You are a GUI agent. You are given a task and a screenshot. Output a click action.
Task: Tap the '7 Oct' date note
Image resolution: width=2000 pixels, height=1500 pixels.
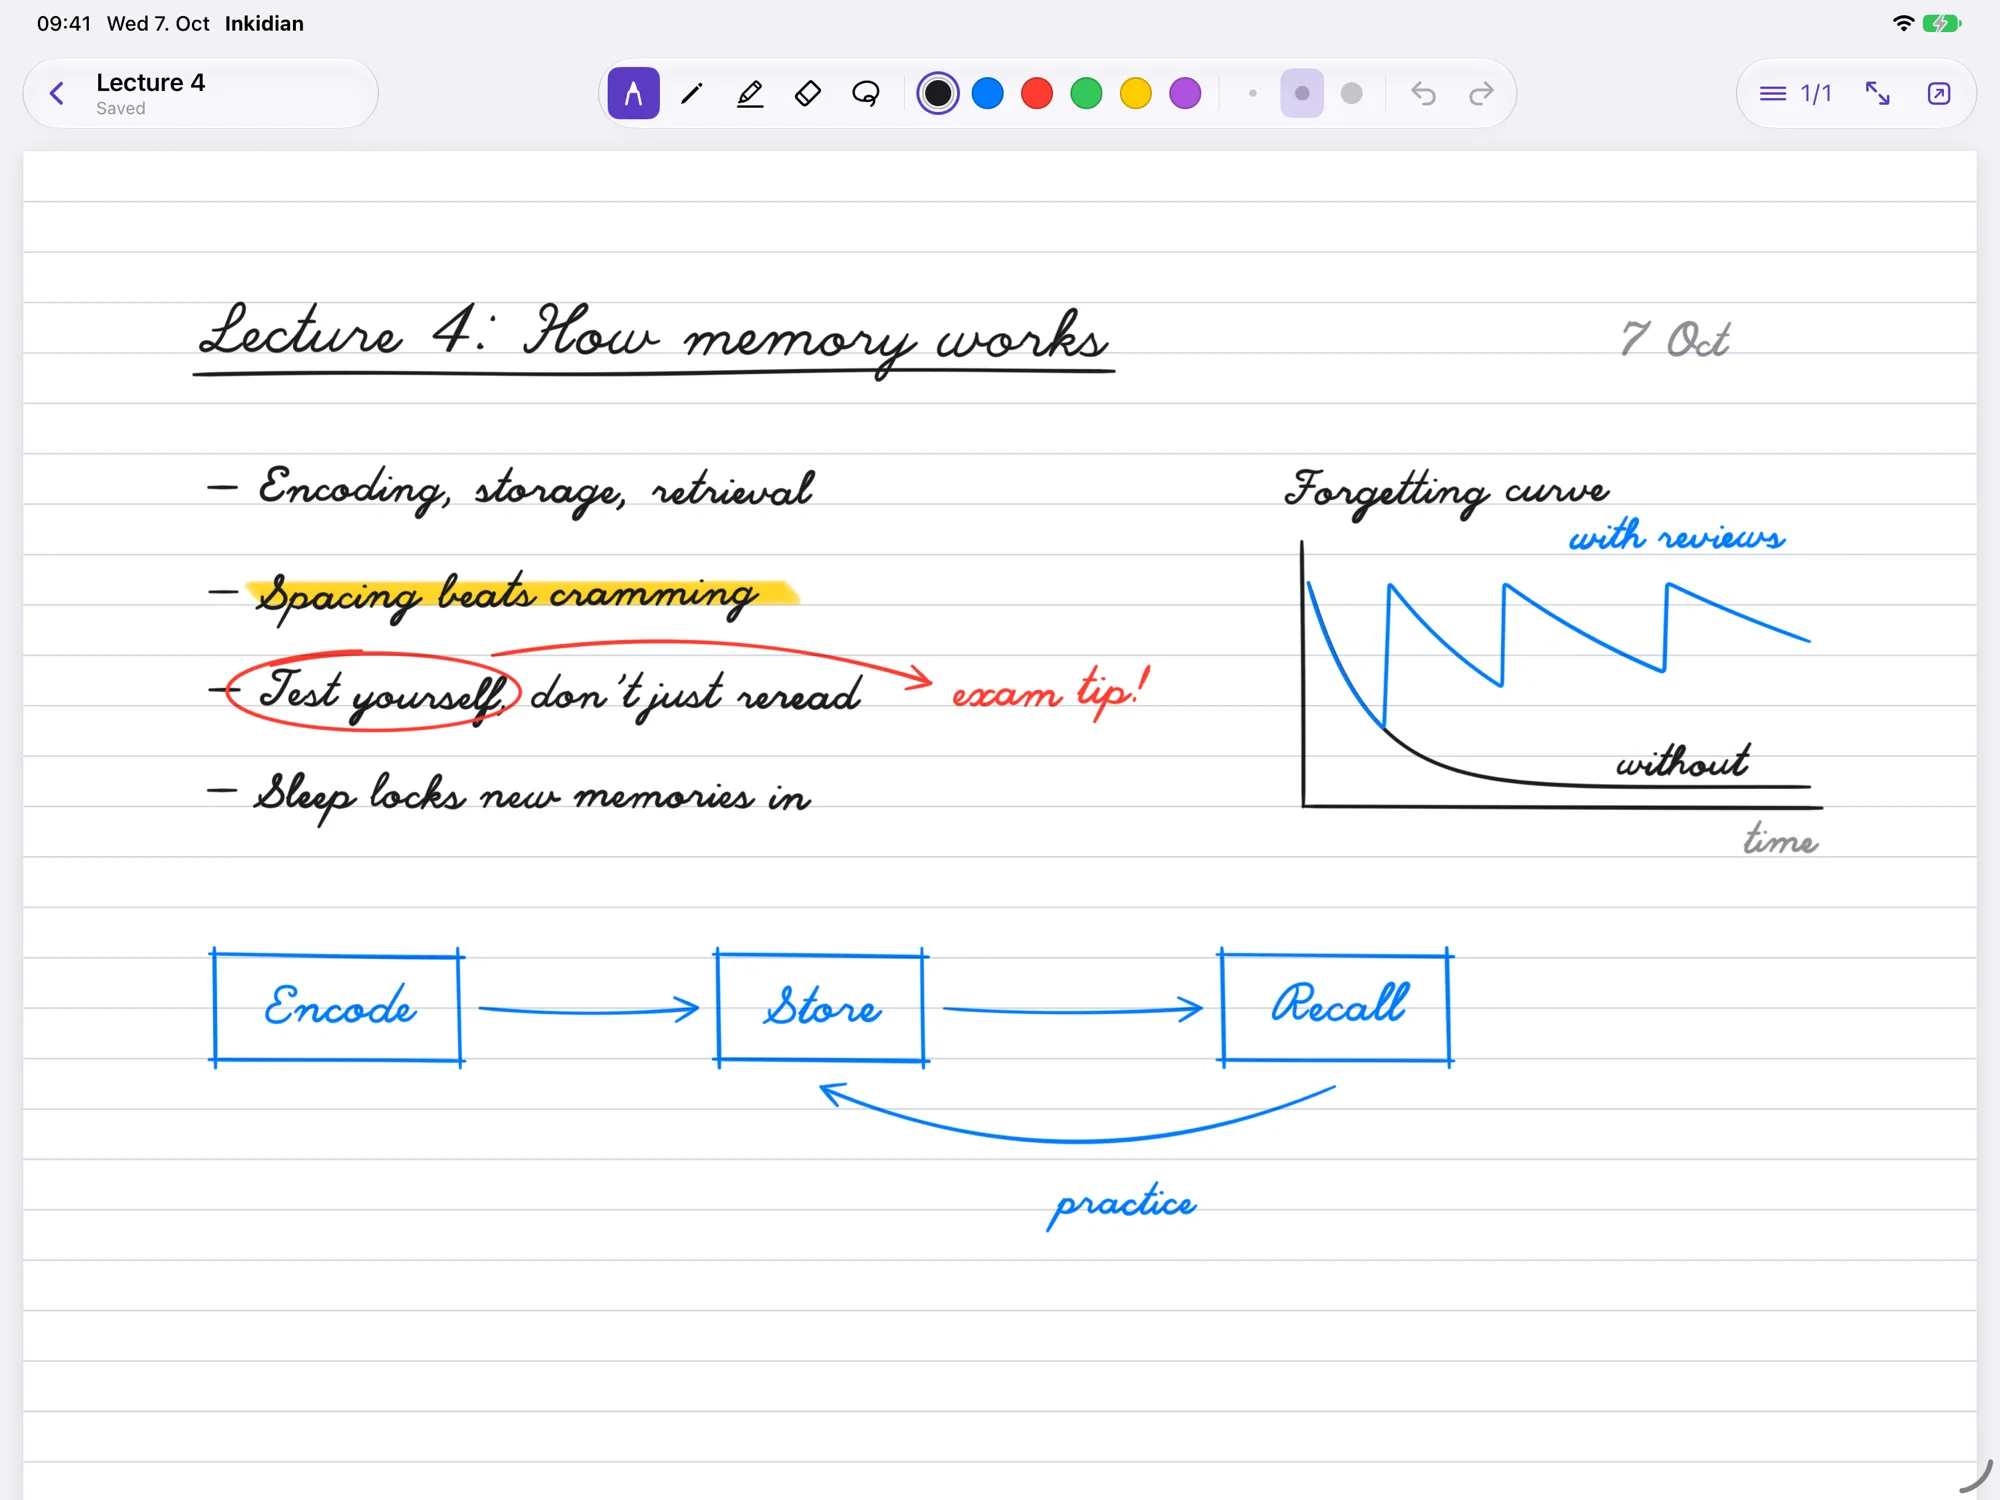(x=1674, y=339)
